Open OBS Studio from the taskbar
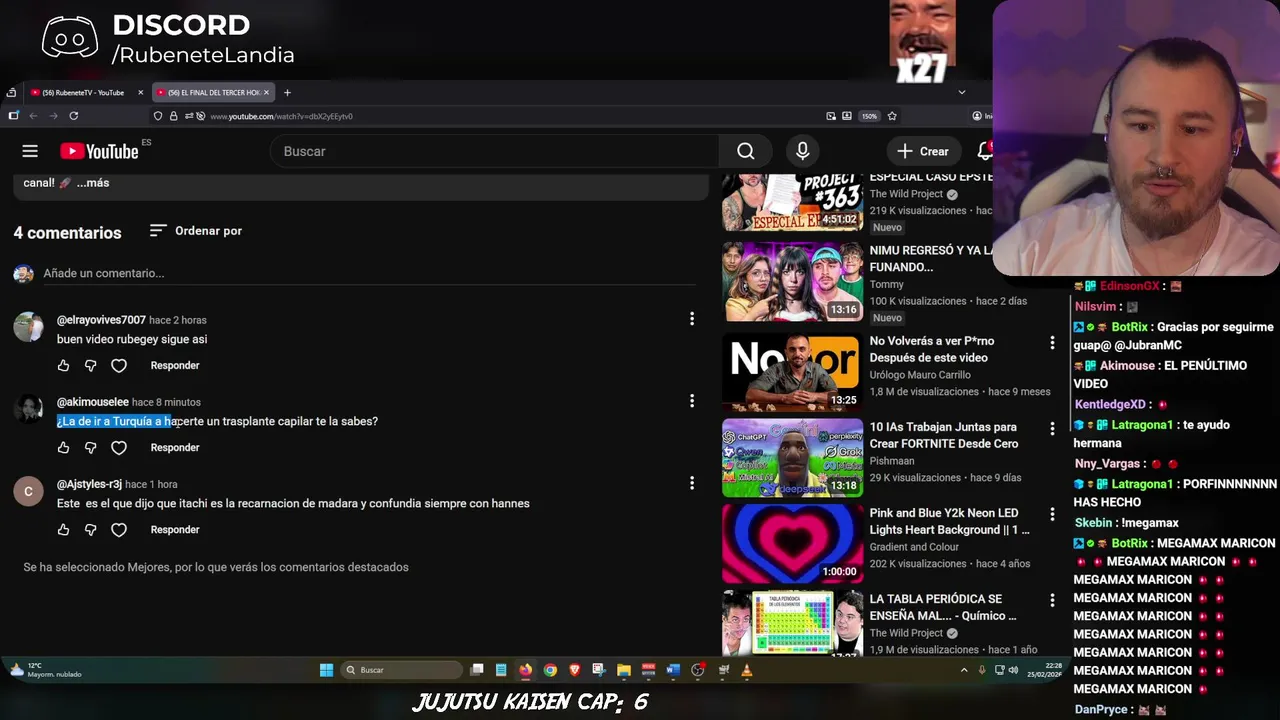This screenshot has height=720, width=1280. 698,670
